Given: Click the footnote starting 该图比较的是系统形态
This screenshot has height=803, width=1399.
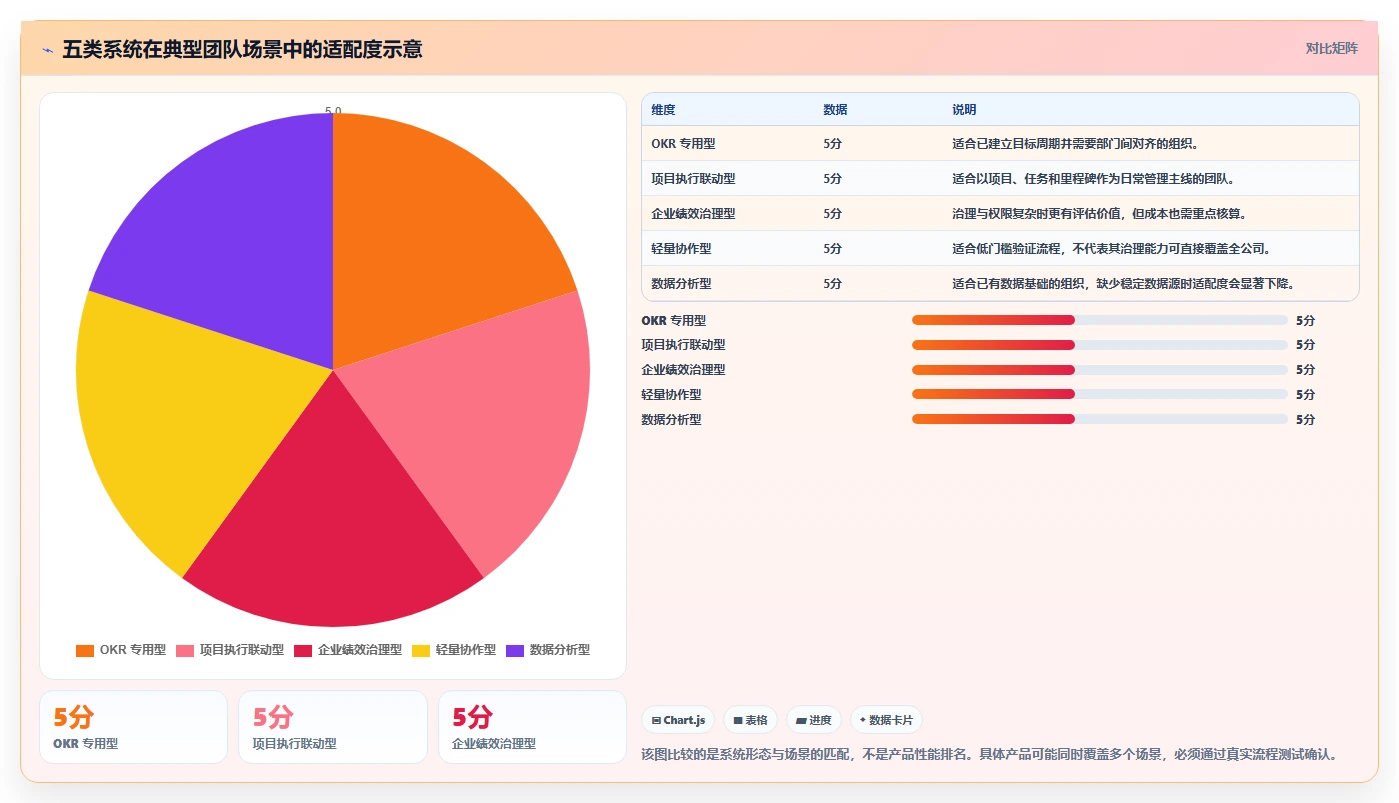Looking at the screenshot, I should [989, 754].
